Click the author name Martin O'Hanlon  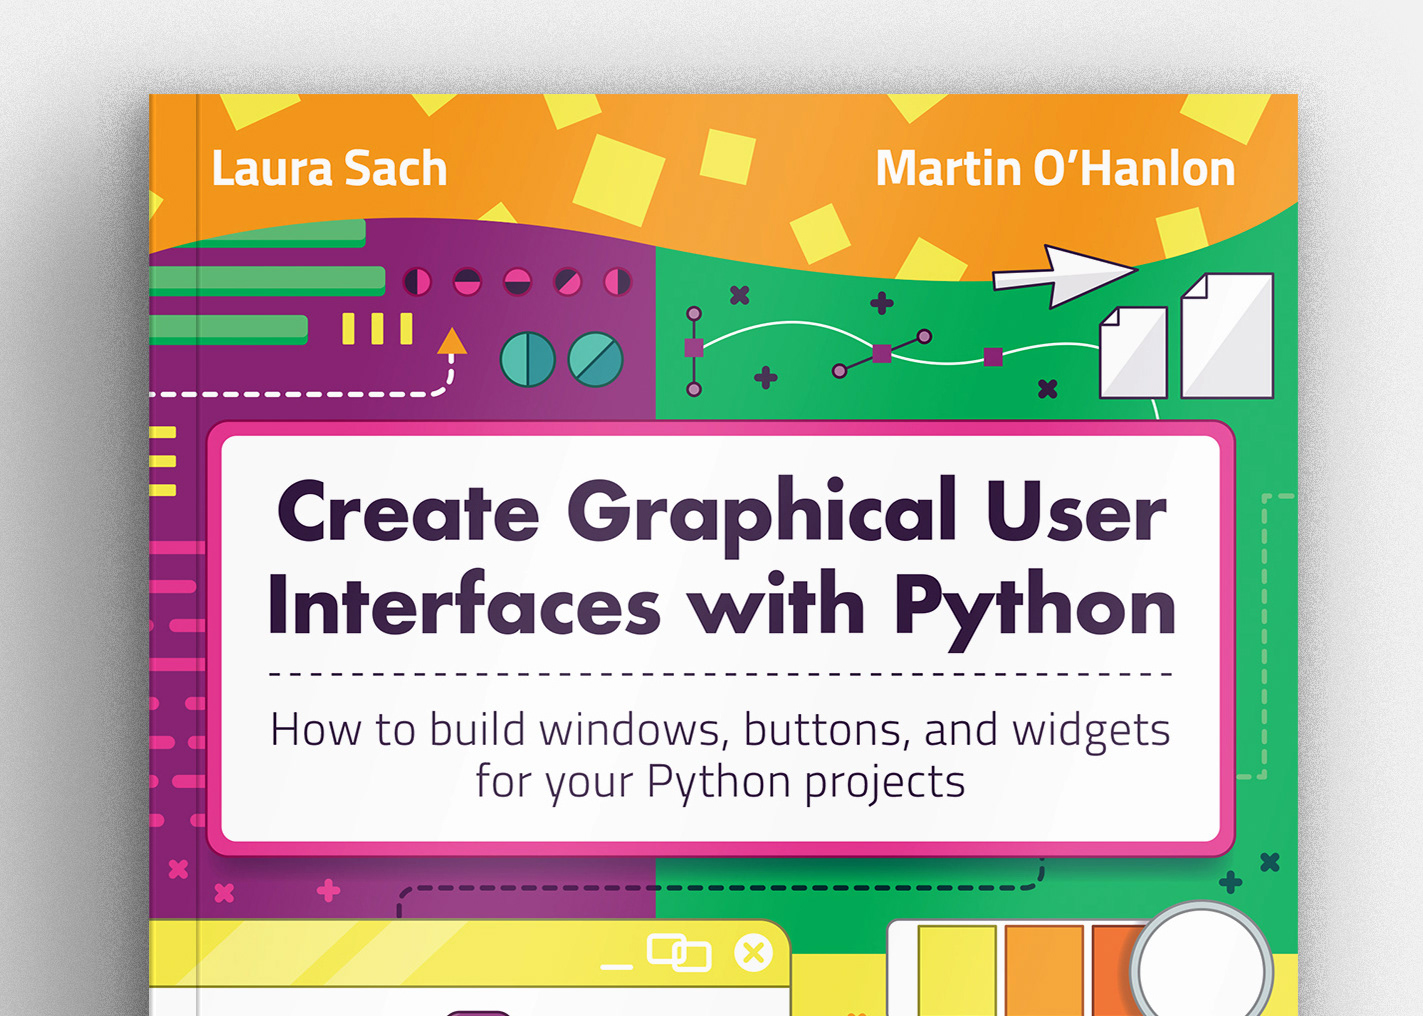click(x=1055, y=169)
